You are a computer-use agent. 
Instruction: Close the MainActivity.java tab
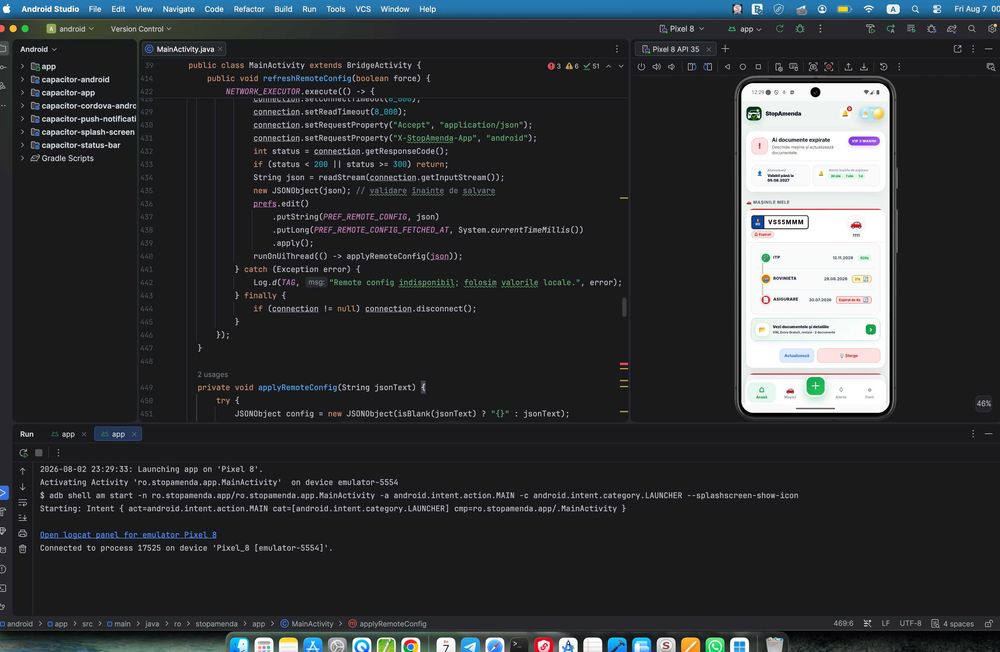pos(220,49)
